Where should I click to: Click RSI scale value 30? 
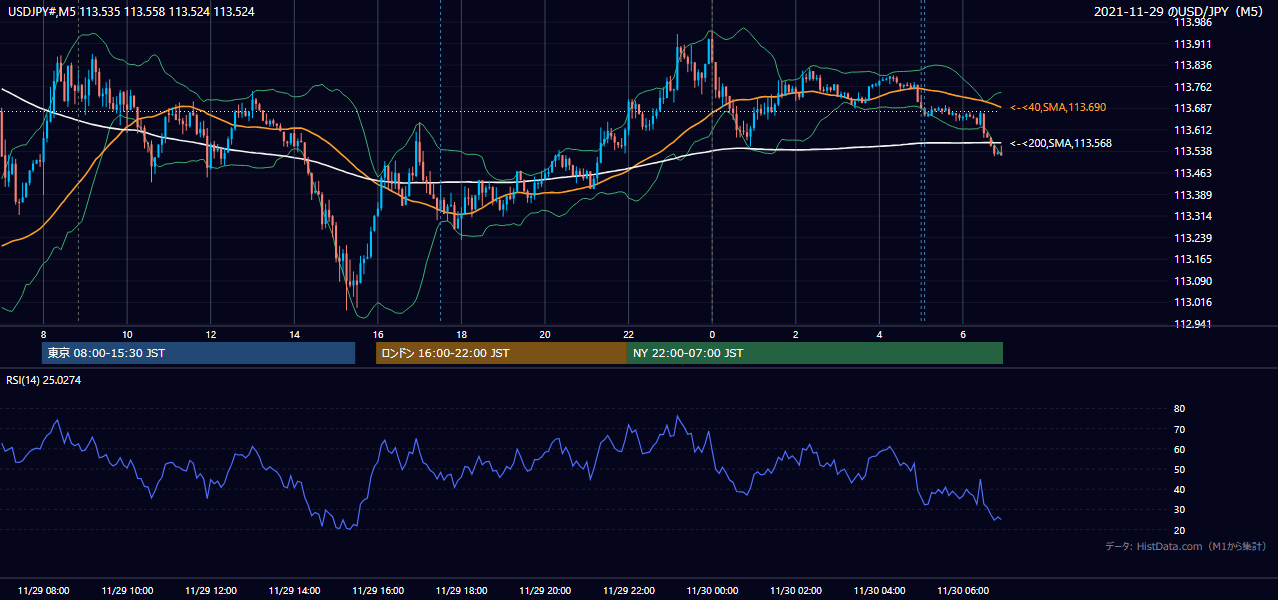1179,510
